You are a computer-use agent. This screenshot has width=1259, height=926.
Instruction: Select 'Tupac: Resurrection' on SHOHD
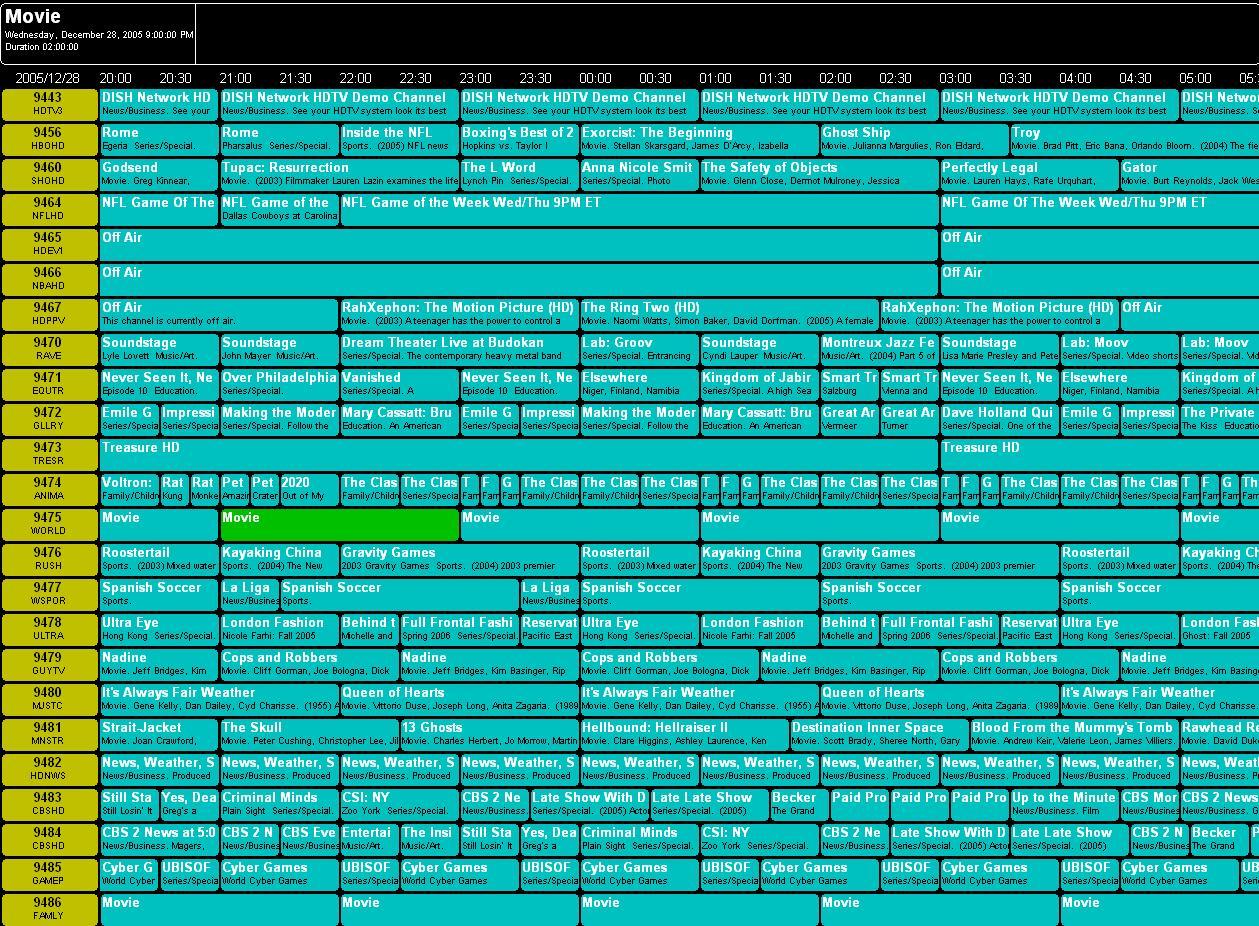coord(340,175)
